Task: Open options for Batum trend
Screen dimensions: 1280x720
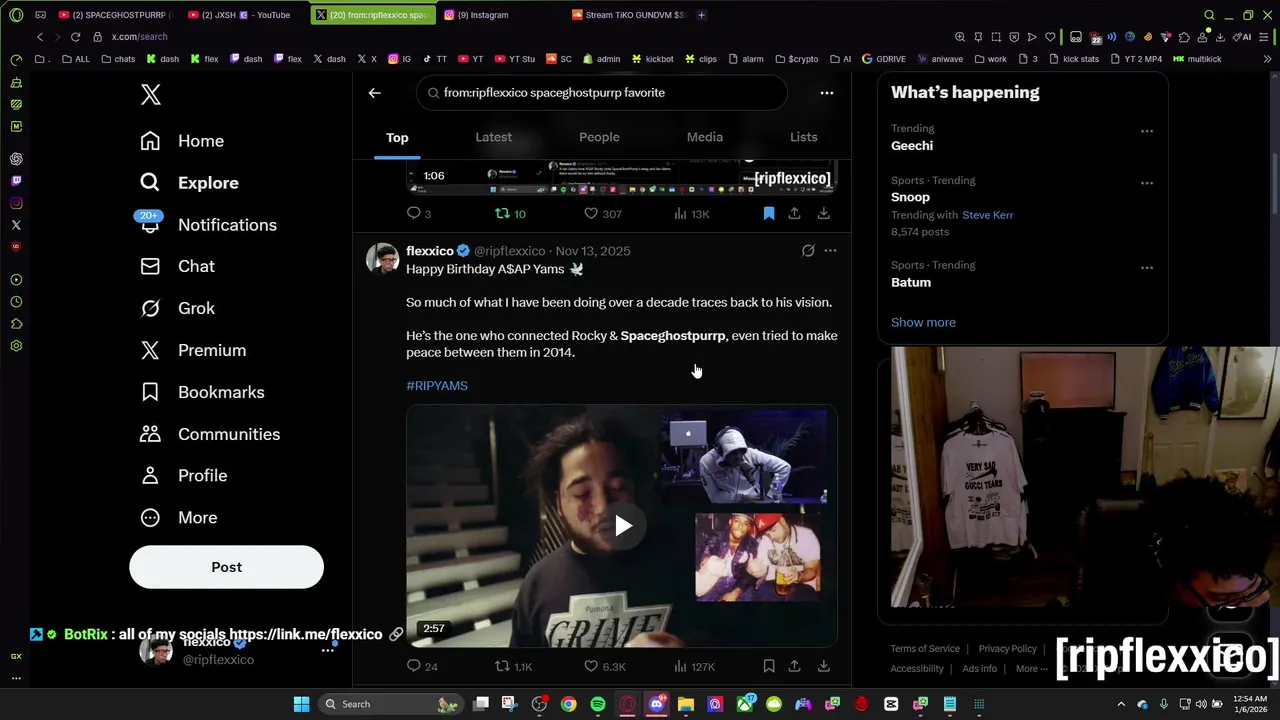Action: click(1147, 268)
